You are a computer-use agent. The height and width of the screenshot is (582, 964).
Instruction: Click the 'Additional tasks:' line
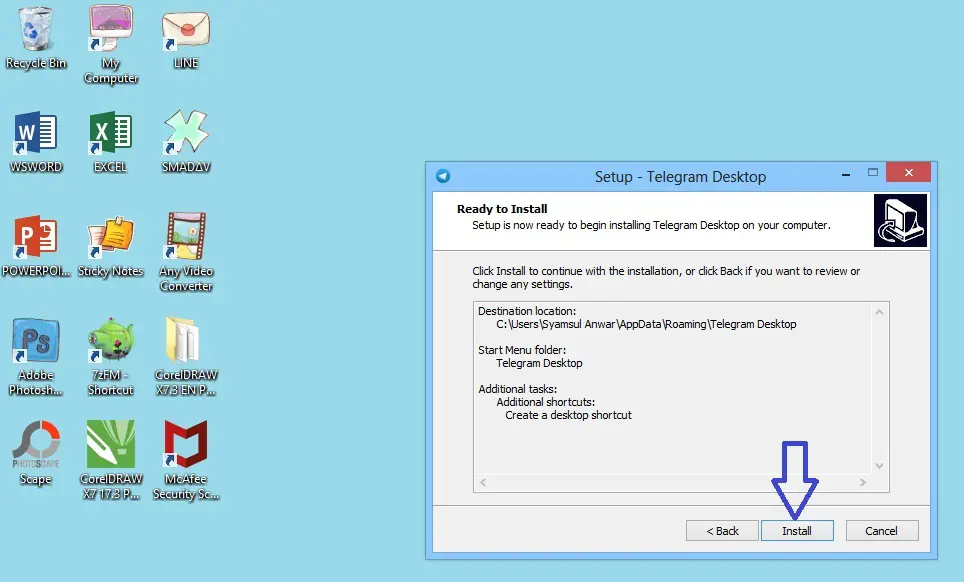click(x=518, y=389)
